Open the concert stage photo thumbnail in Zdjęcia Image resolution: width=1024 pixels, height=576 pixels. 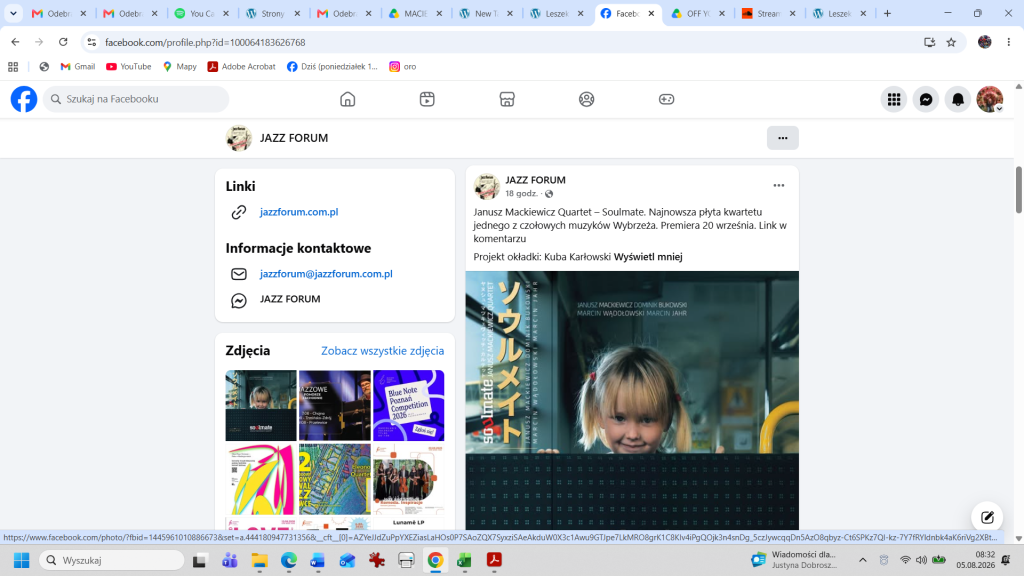click(335, 406)
